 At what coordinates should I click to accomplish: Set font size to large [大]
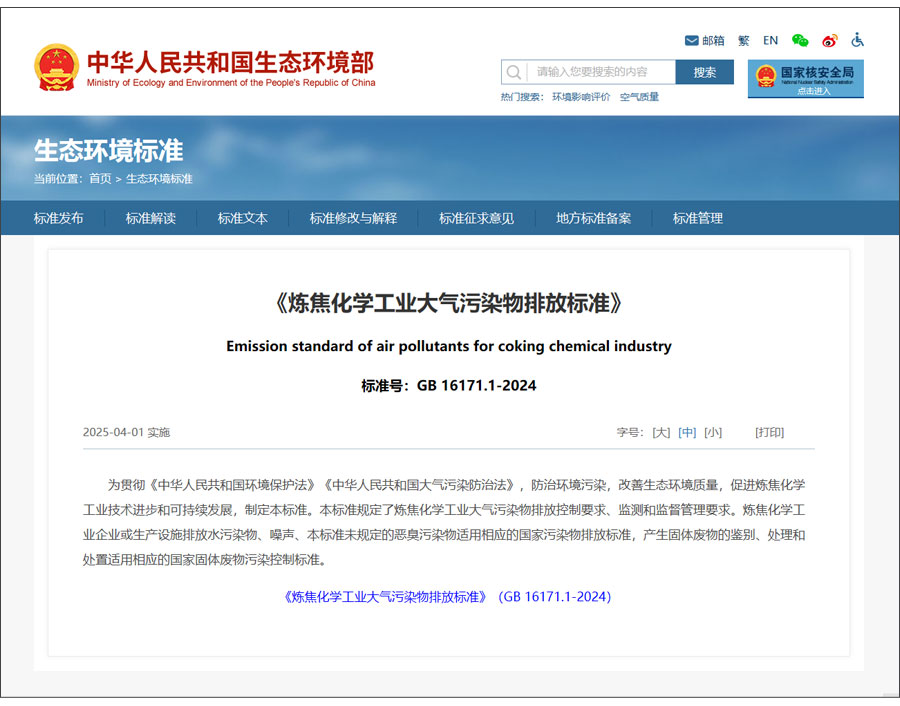point(661,433)
